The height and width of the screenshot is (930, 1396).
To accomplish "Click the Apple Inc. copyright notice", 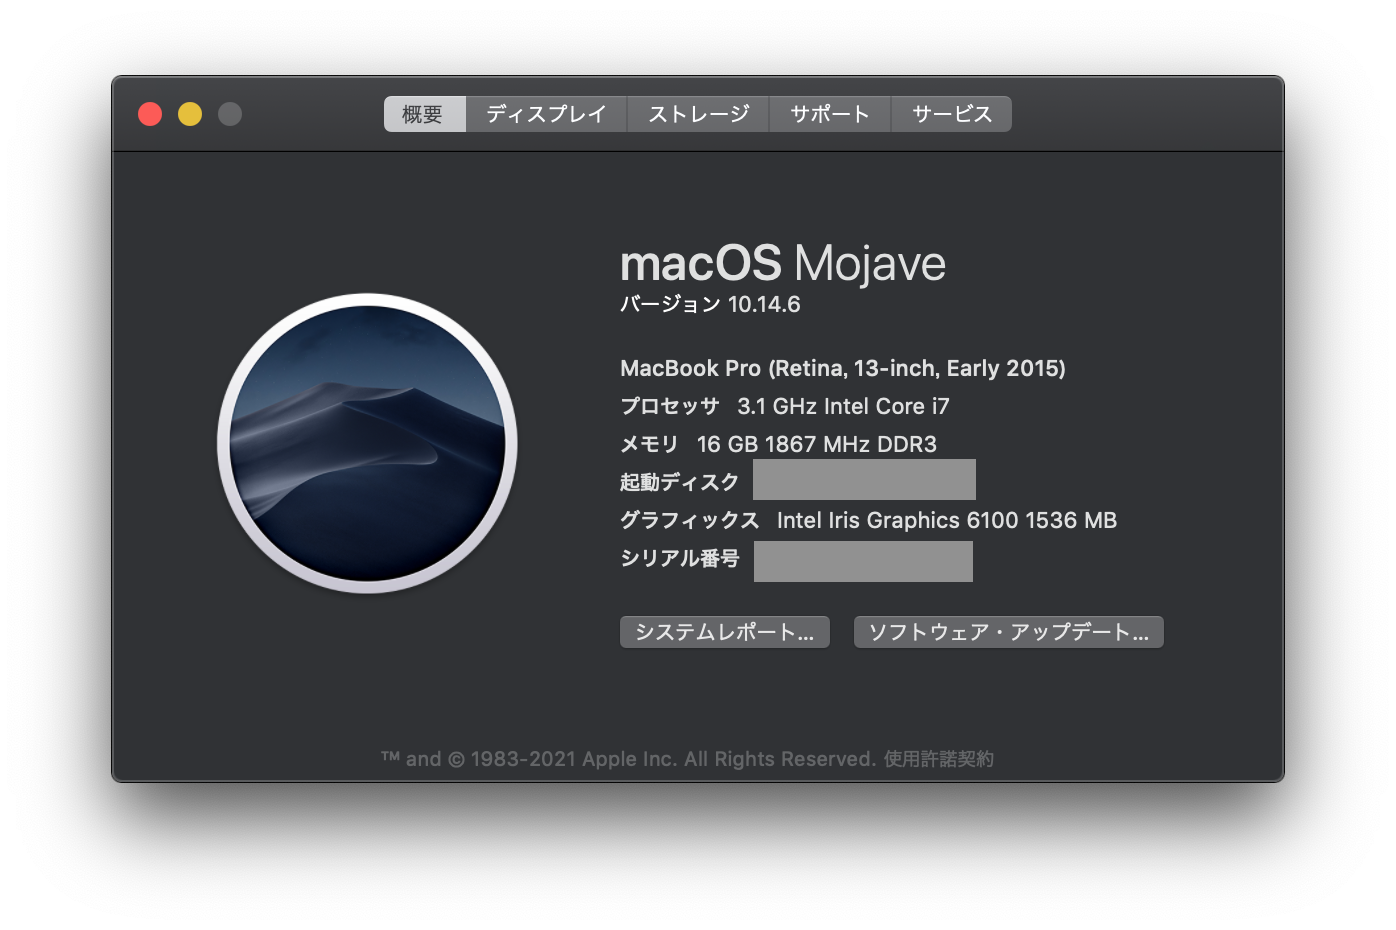I will [x=629, y=759].
